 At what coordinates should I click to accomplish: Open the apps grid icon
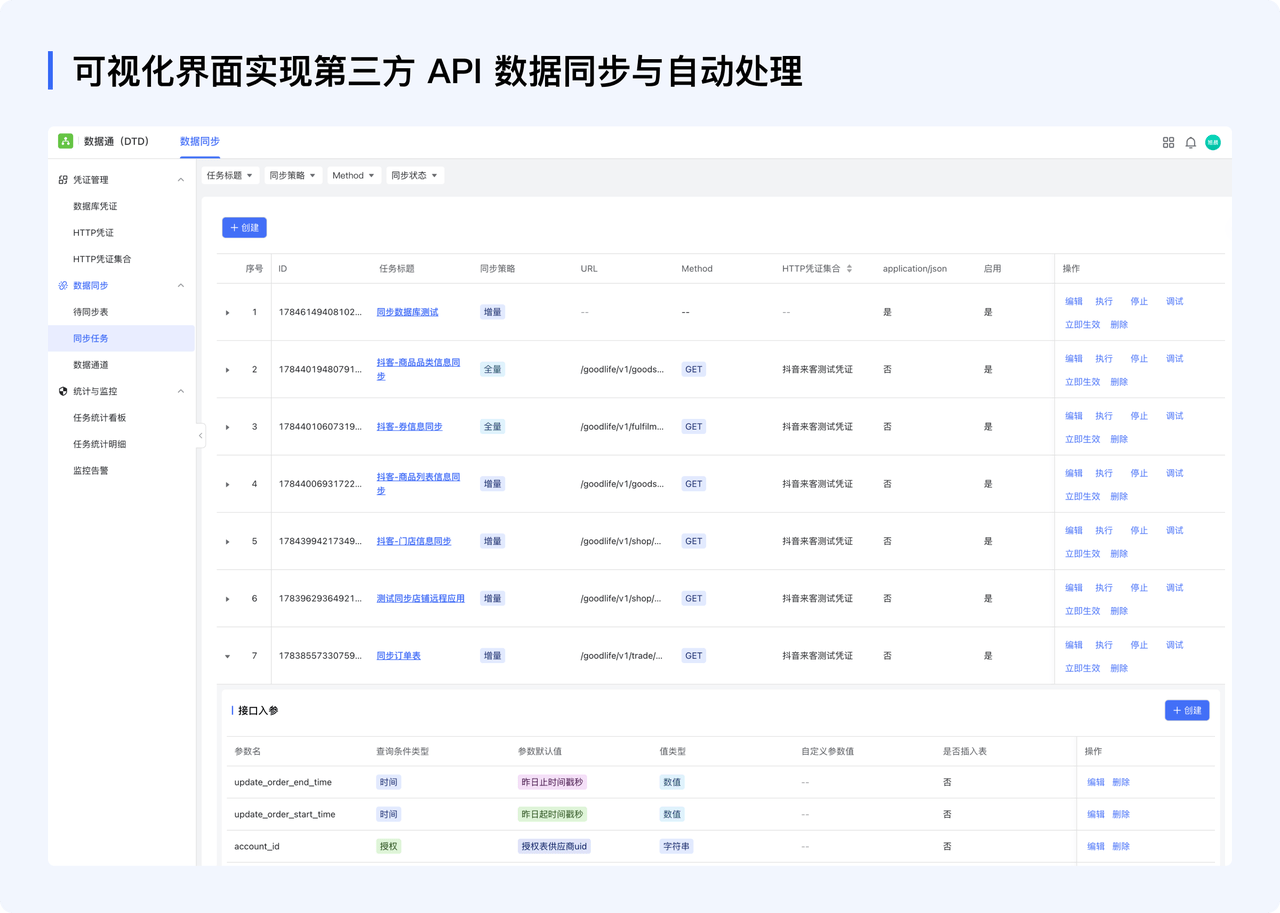click(x=1168, y=143)
